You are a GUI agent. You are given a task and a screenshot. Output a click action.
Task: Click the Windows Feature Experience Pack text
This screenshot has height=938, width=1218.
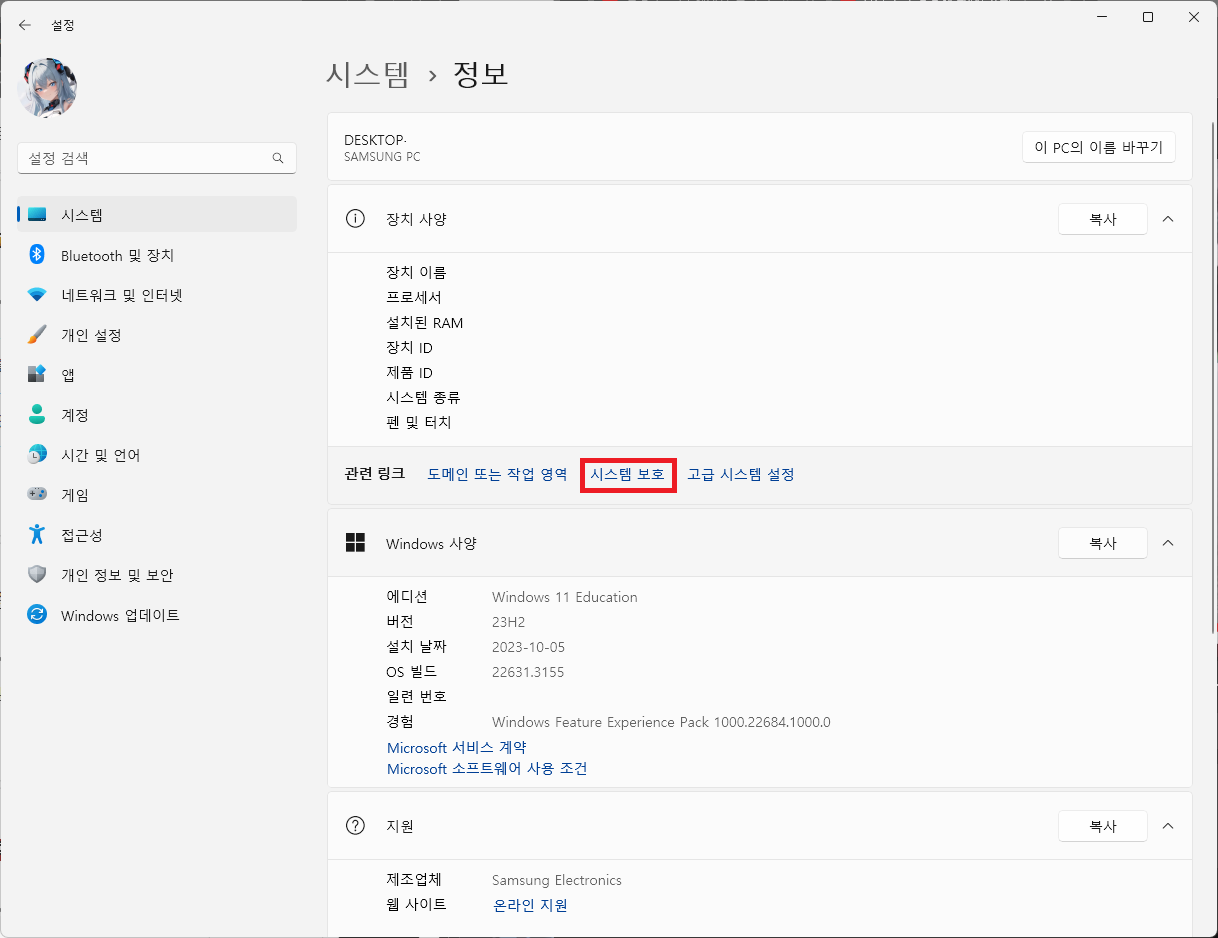click(x=661, y=722)
